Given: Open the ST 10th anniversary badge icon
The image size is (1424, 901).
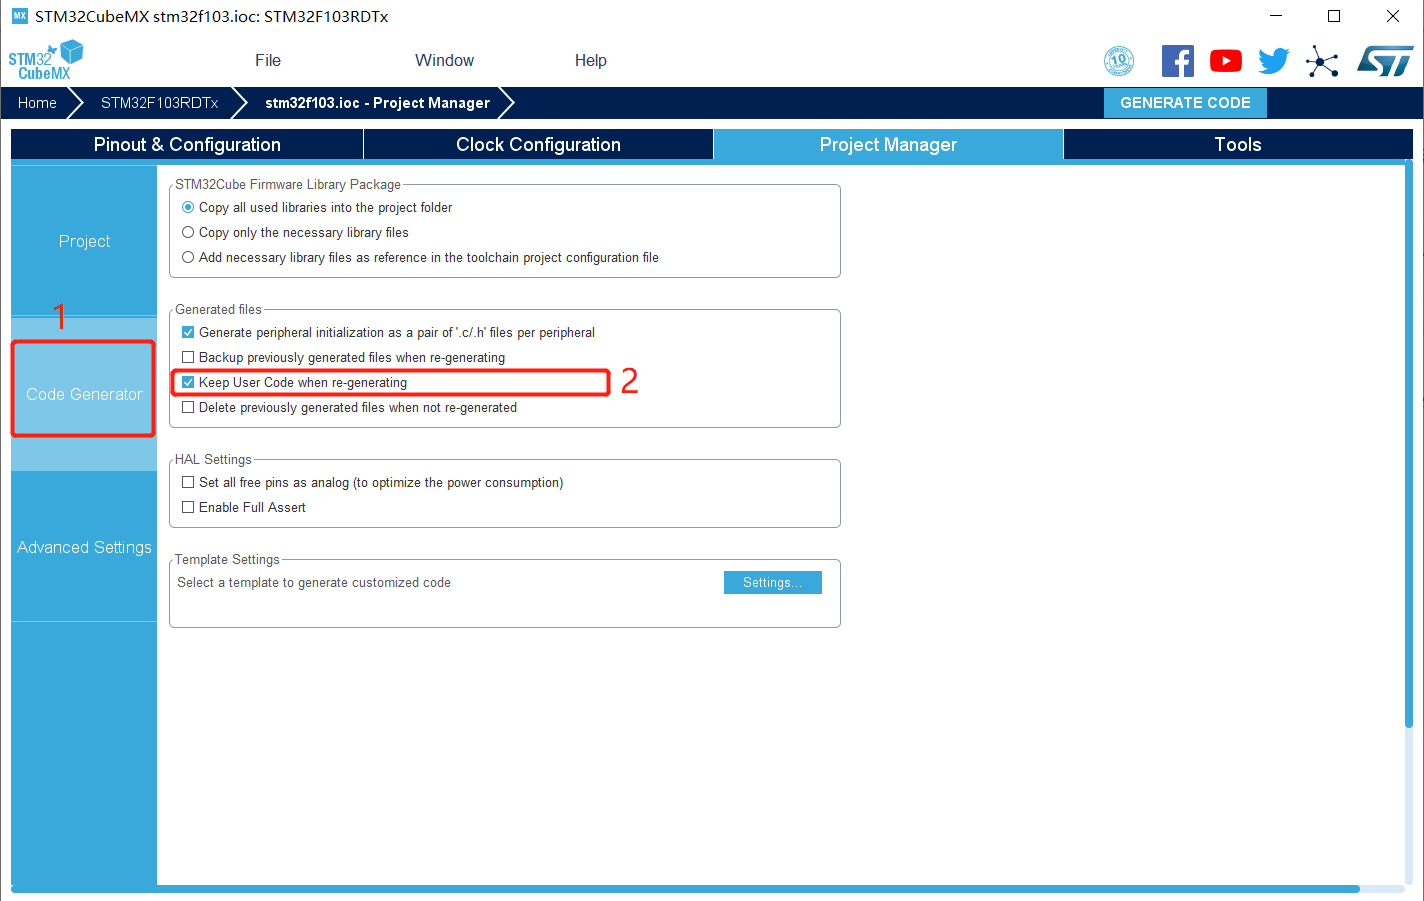Looking at the screenshot, I should pos(1119,61).
